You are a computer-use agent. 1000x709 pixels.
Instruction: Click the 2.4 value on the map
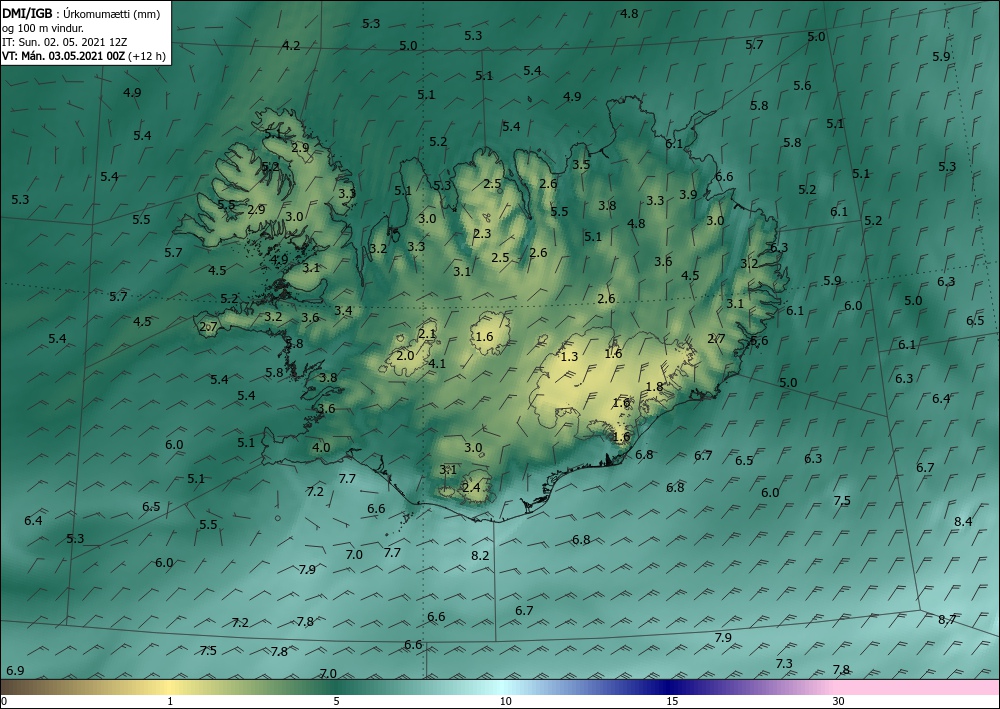point(471,488)
